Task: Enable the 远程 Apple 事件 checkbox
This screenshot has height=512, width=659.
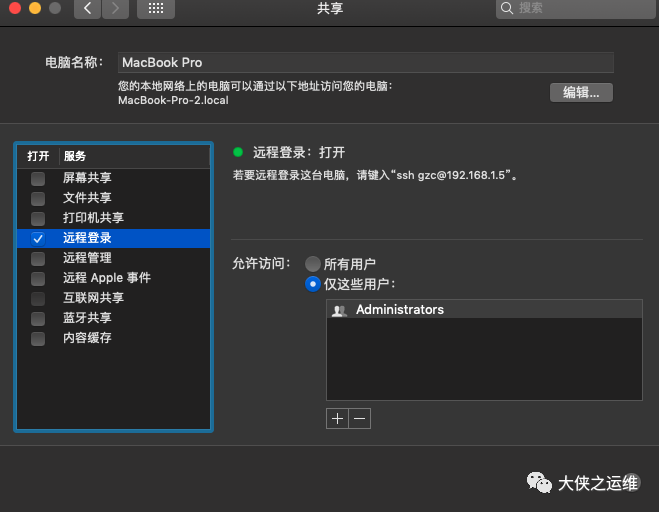Action: tap(38, 278)
